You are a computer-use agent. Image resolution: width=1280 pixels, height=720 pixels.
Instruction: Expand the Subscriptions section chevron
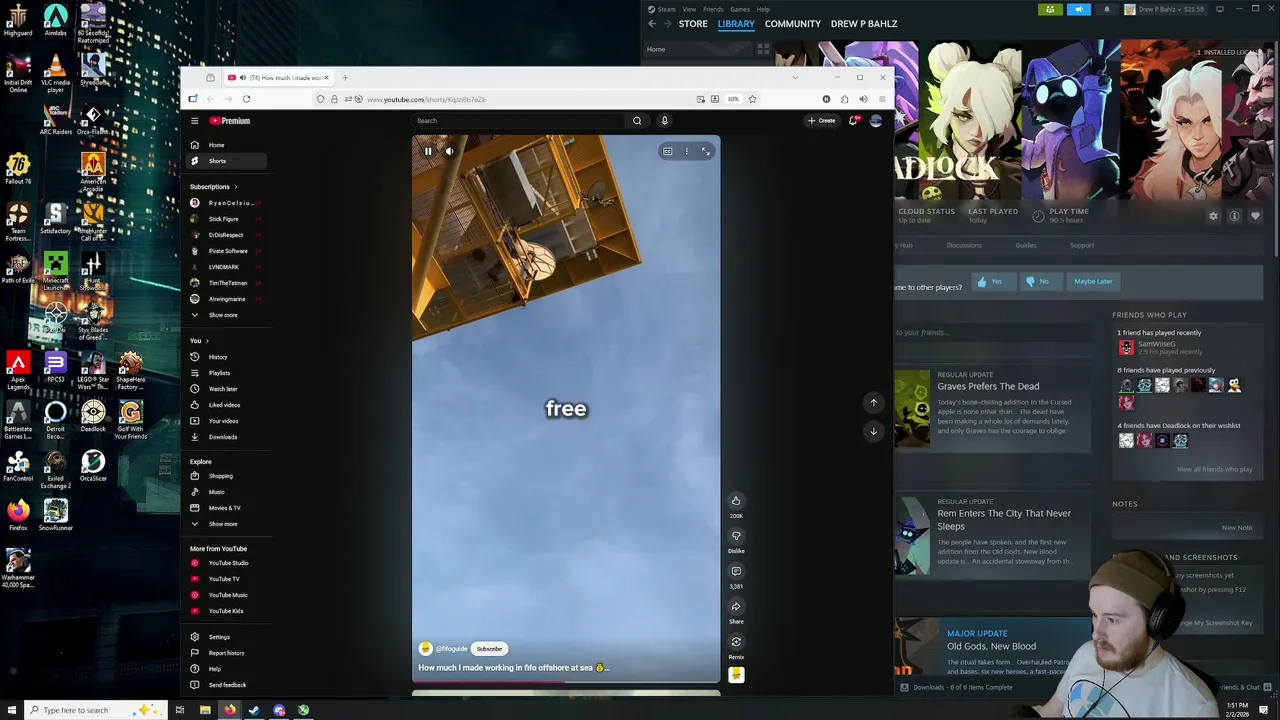pos(236,187)
